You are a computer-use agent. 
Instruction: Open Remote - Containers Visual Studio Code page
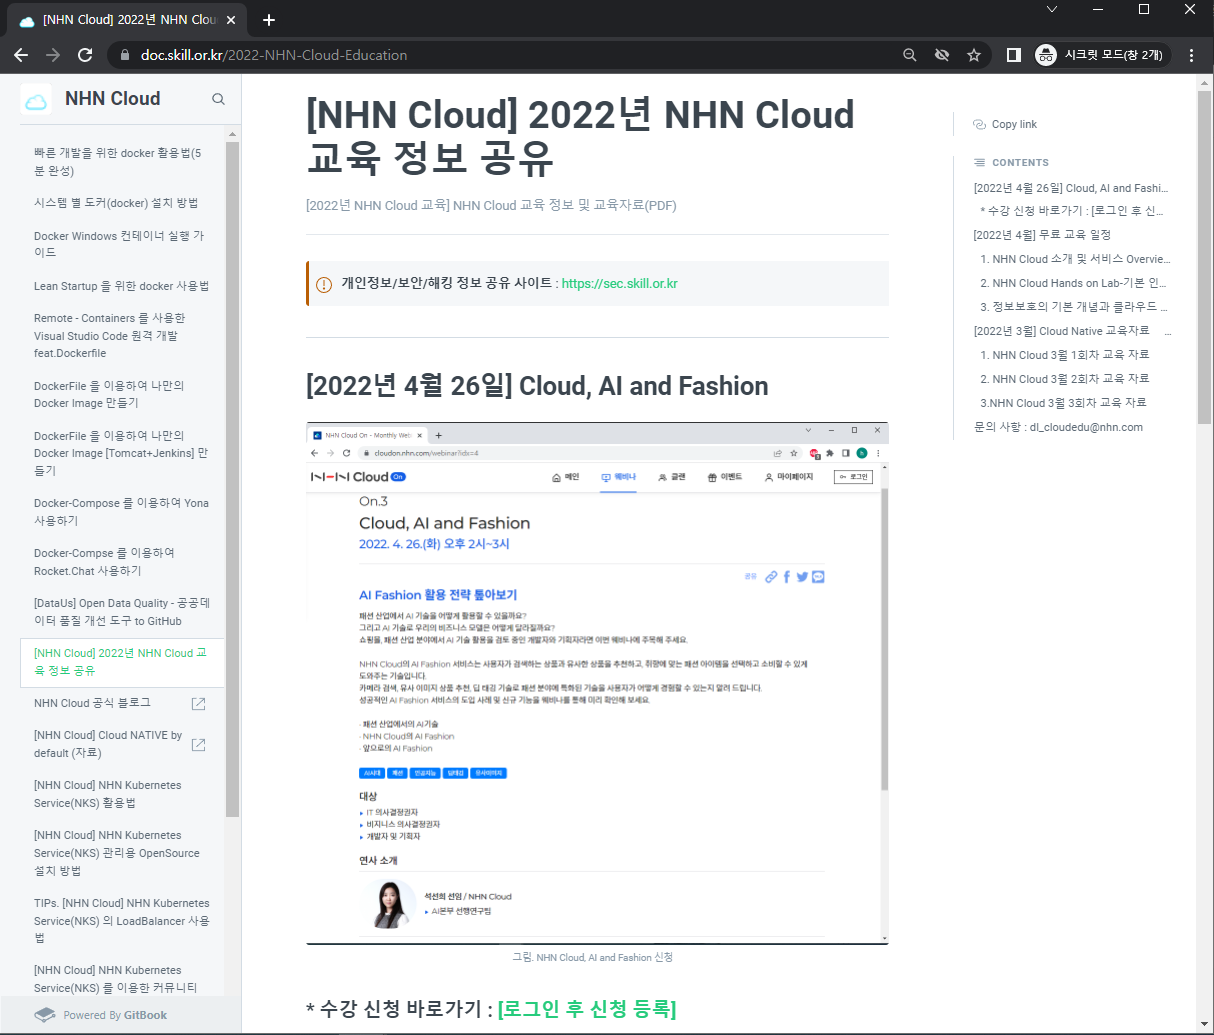pos(121,335)
